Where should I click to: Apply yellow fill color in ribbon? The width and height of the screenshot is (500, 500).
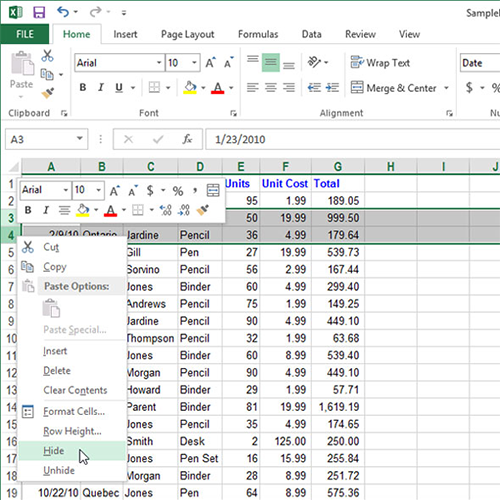point(190,88)
